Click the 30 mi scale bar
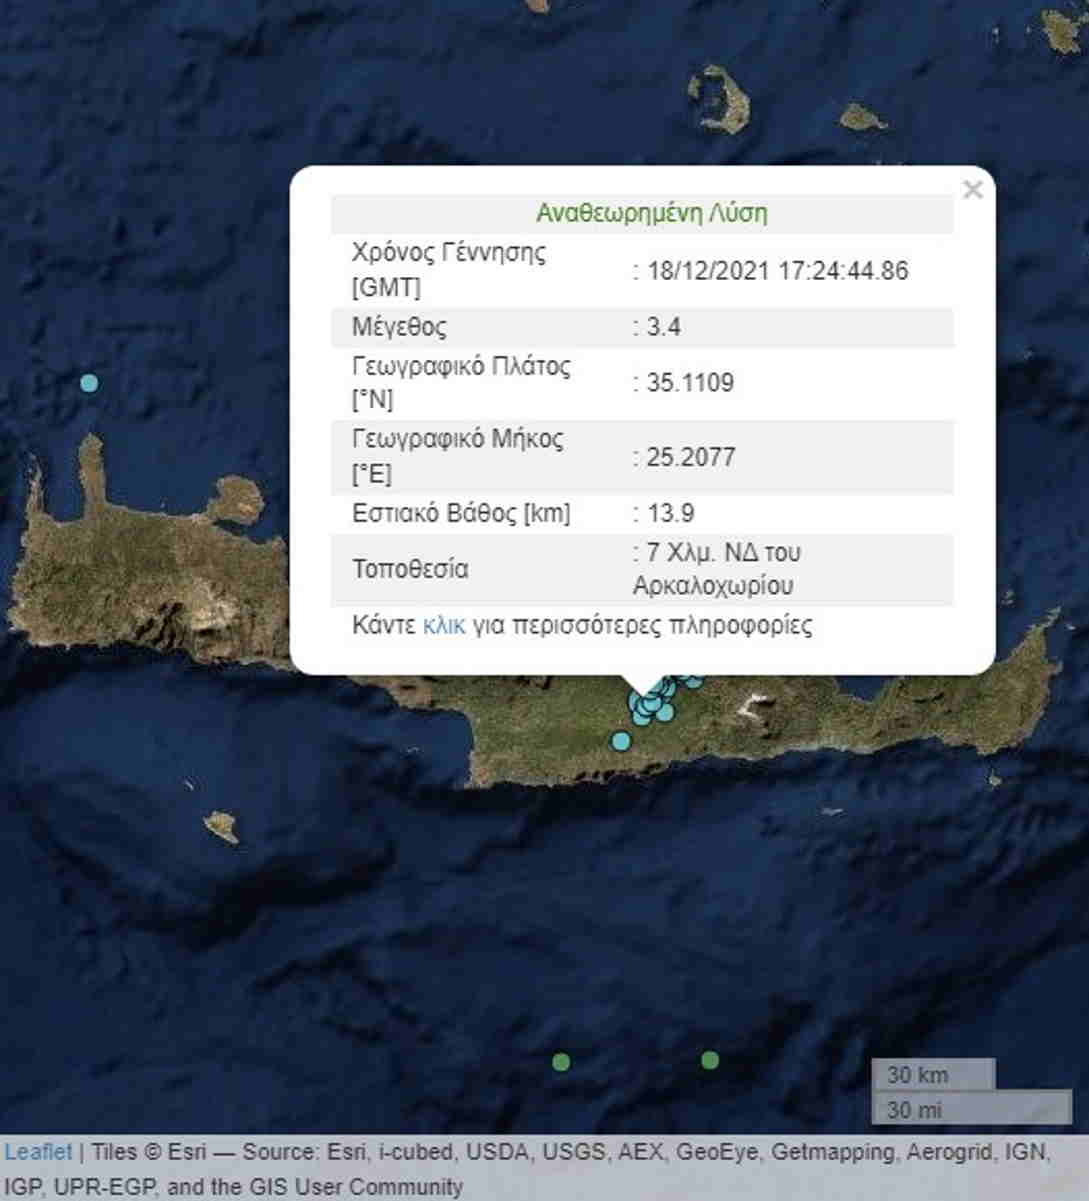 (970, 1109)
